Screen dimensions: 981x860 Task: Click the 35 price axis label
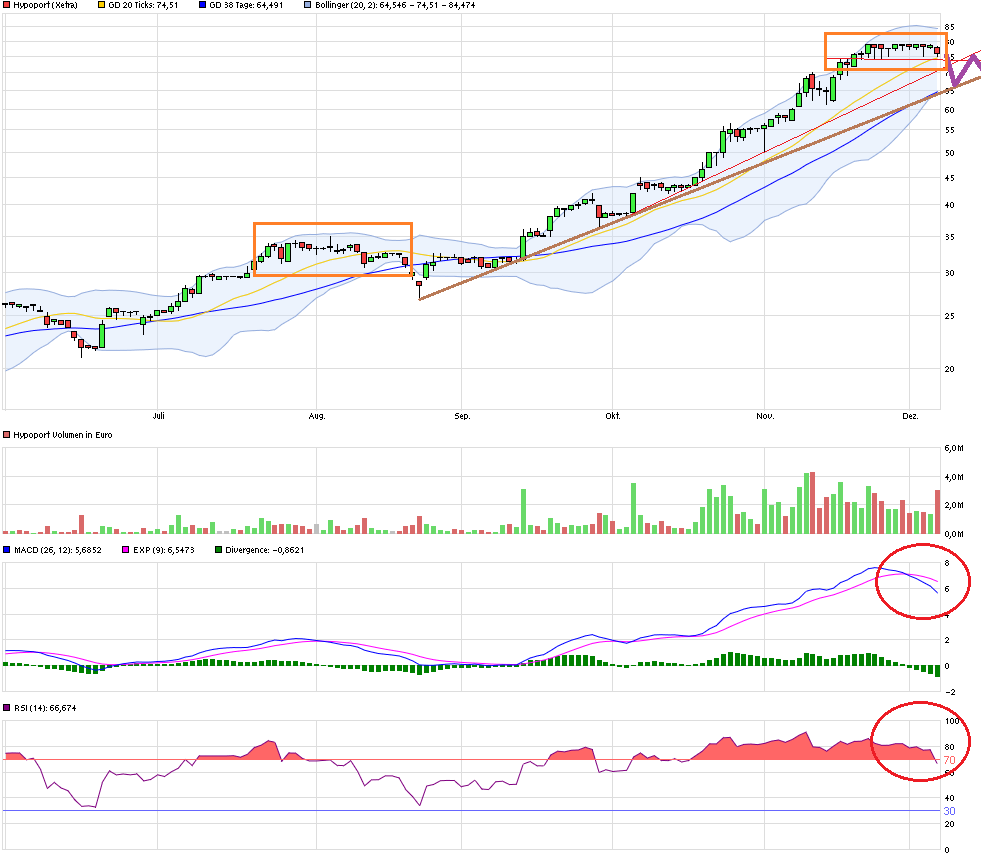coord(950,237)
